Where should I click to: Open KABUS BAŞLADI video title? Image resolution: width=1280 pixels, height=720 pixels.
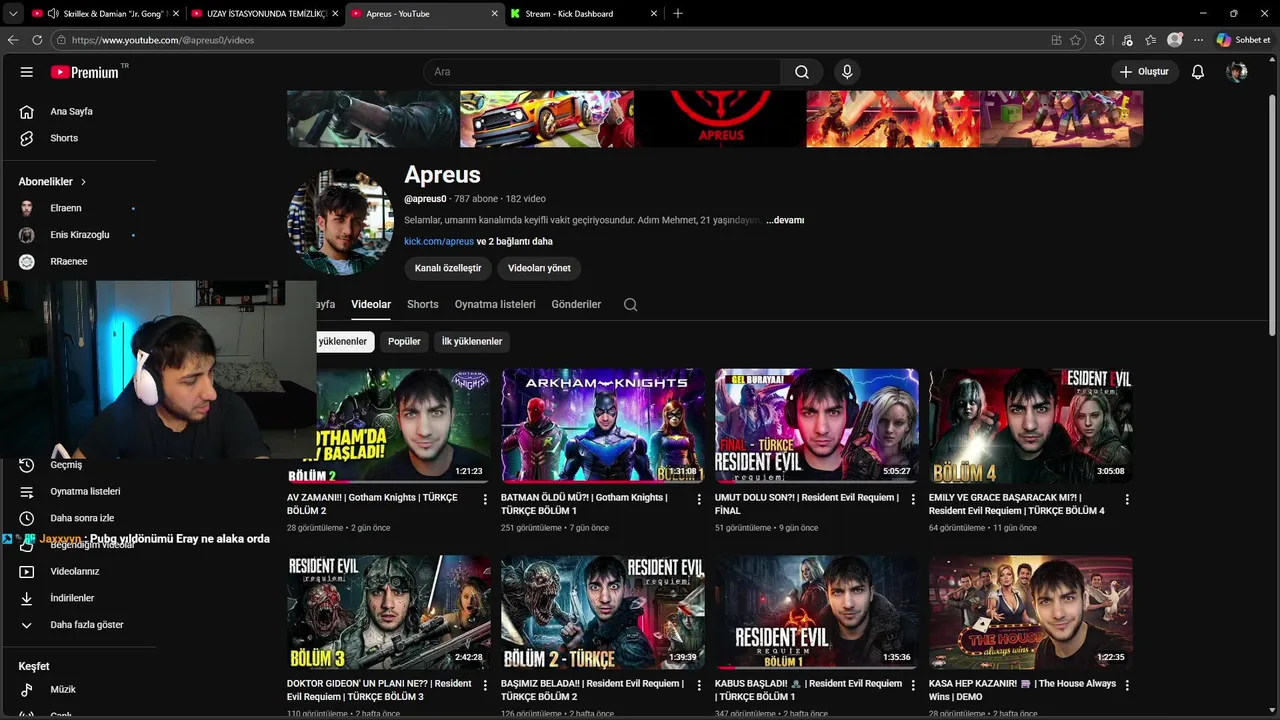pyautogui.click(x=808, y=690)
